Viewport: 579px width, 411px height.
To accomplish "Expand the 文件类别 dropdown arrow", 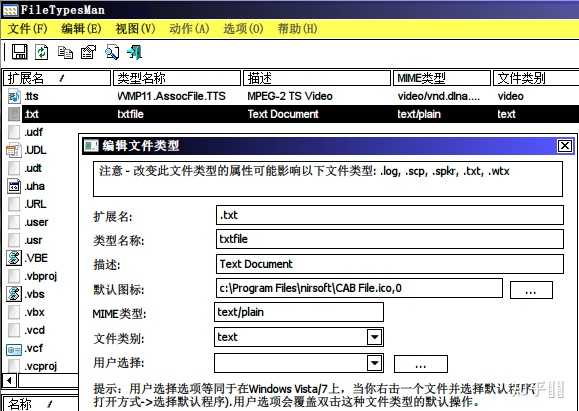I will coord(374,337).
